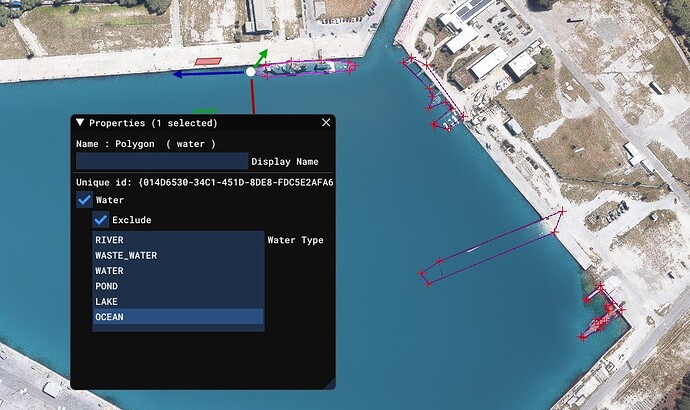Select WATER in water type list
Viewport: 690px width, 410px height.
click(178, 271)
